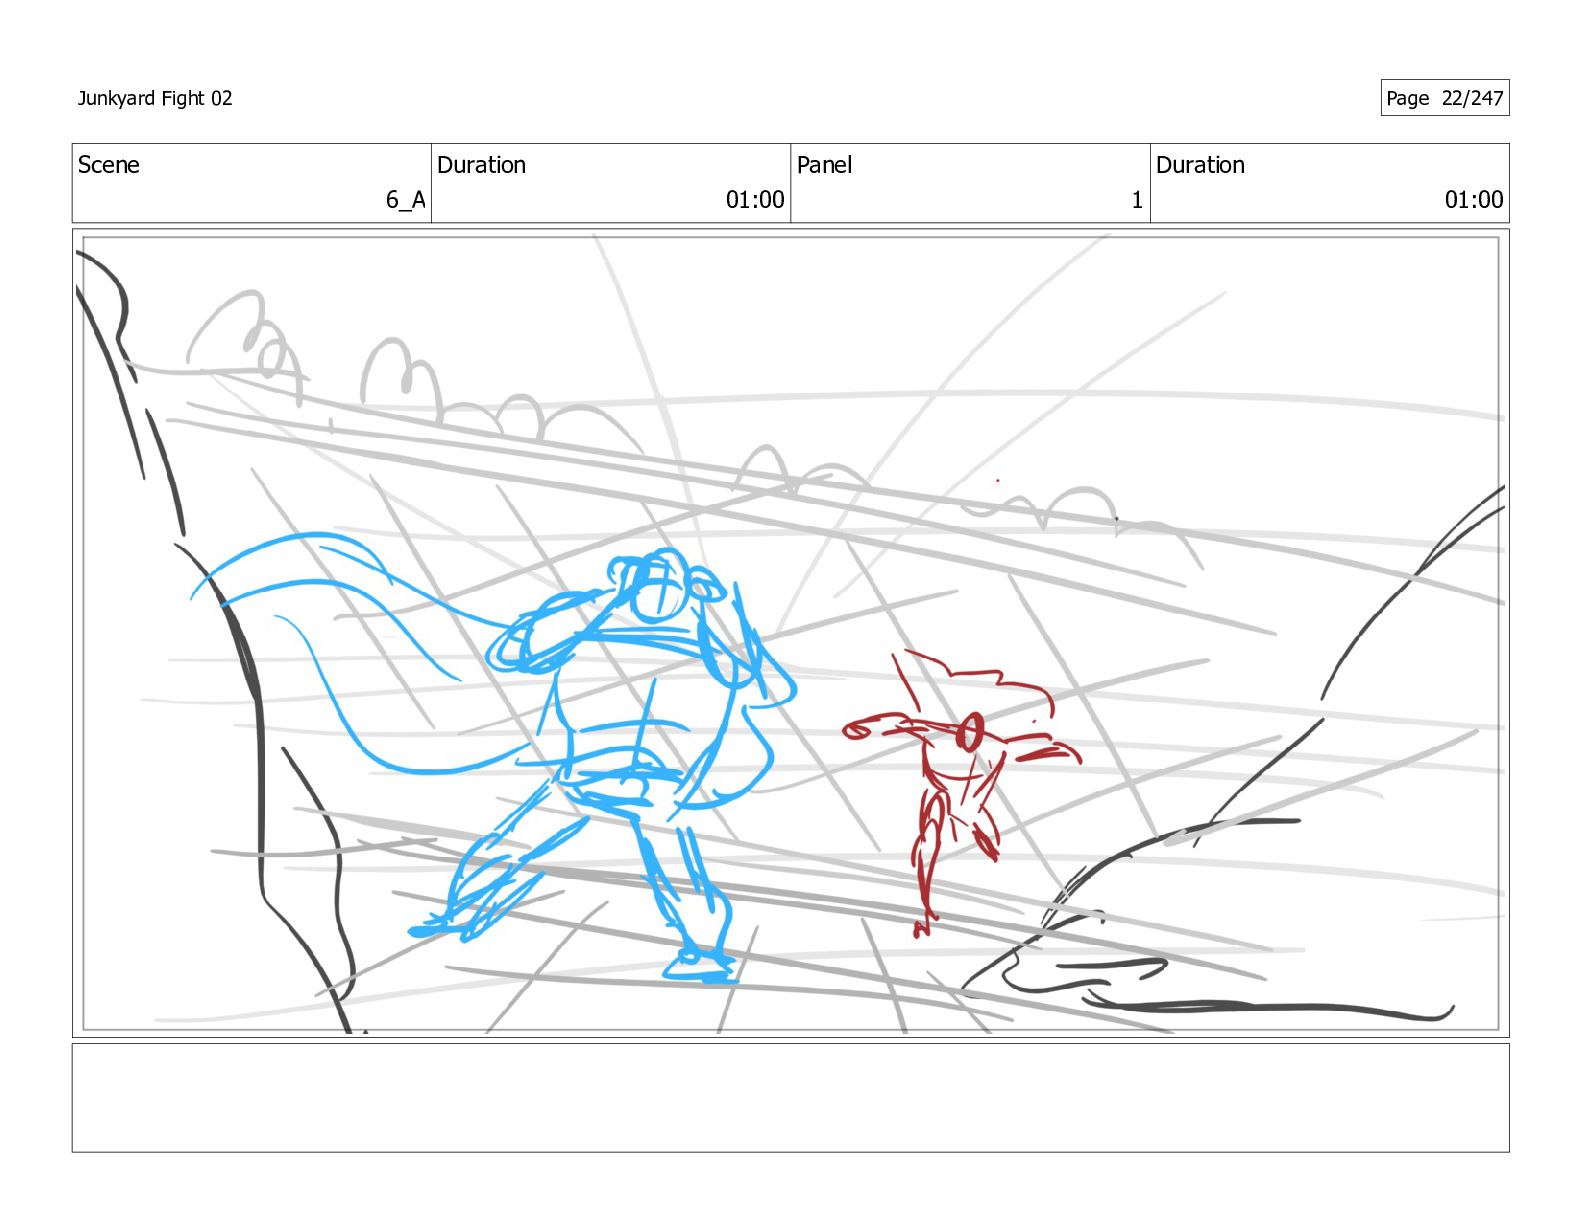This screenshot has width=1584, height=1224.
Task: Click the Duration label beside the Scene cell
Action: [x=481, y=165]
